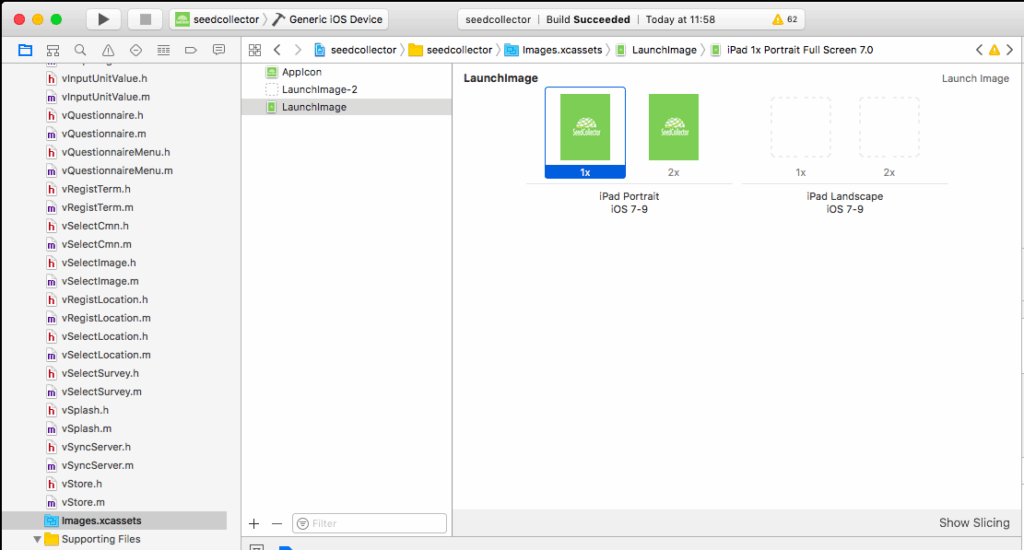Click the Show Slicing button

(x=974, y=522)
